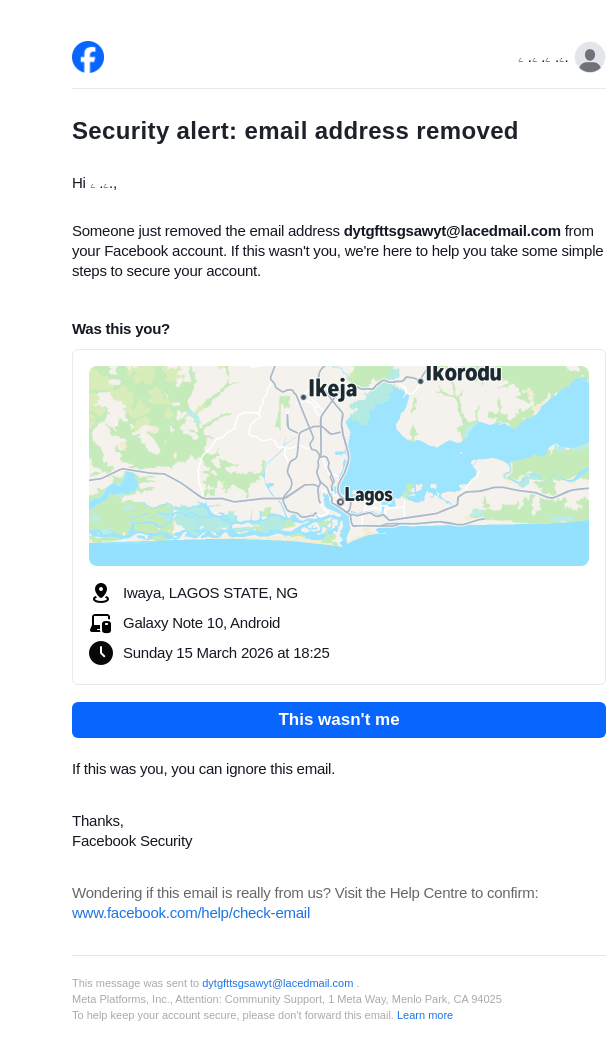Click the Ikorodu label on the map

tap(463, 374)
